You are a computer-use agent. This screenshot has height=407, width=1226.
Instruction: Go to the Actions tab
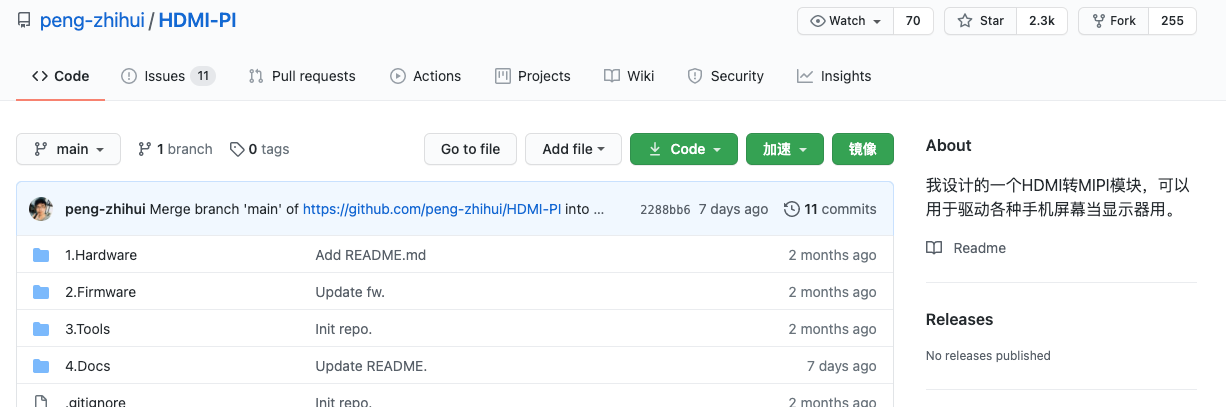426,76
